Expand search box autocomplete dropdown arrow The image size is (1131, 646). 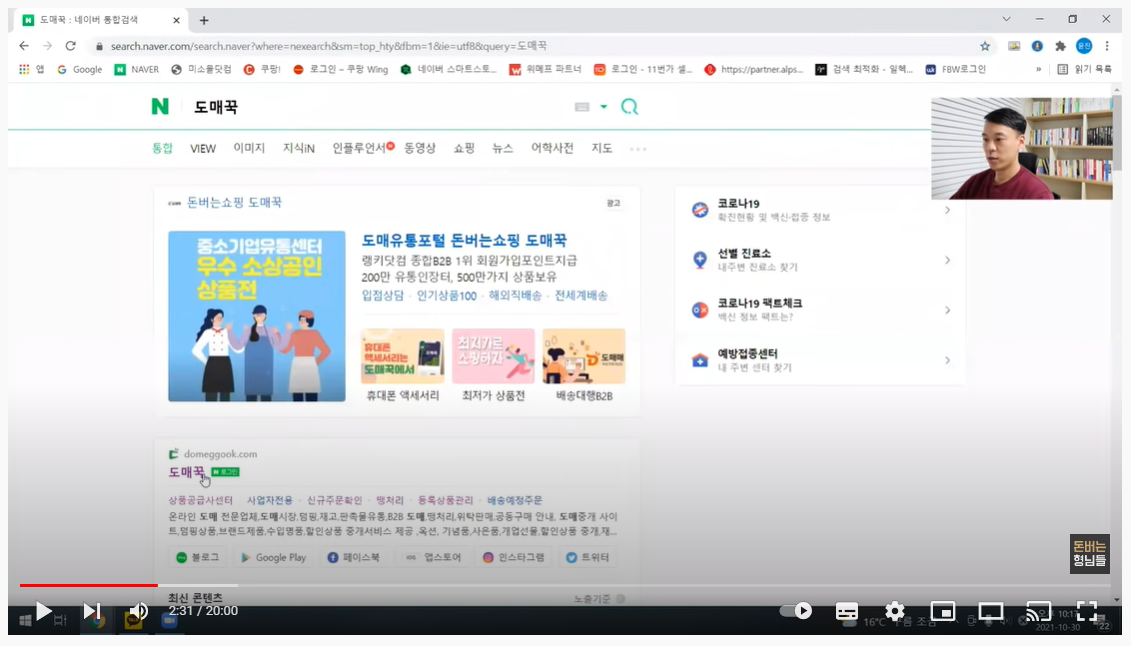click(604, 107)
